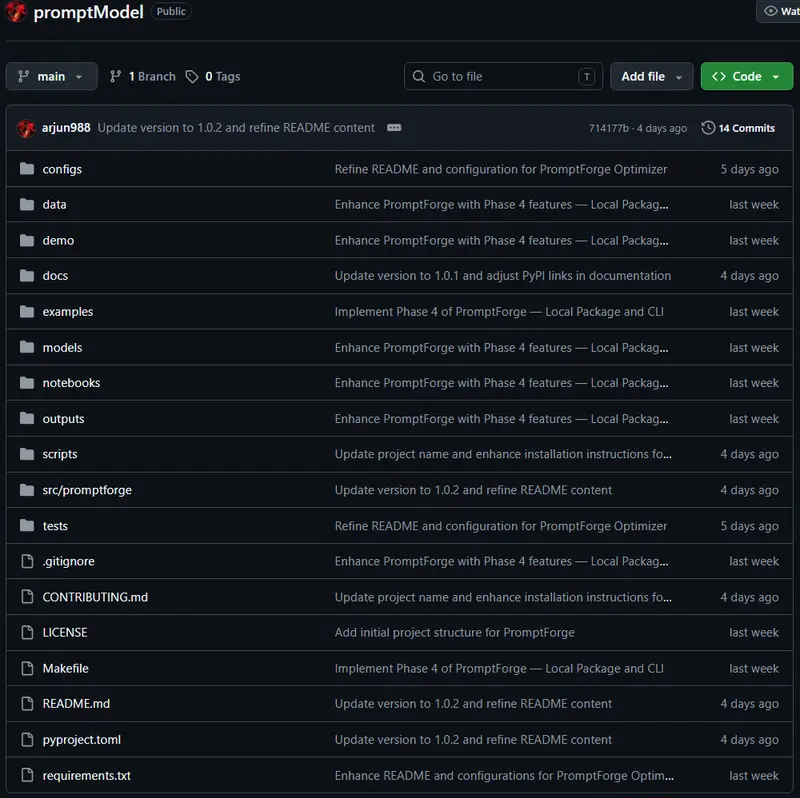Click the arjun988 commit author avatar
This screenshot has width=800, height=798.
point(26,128)
